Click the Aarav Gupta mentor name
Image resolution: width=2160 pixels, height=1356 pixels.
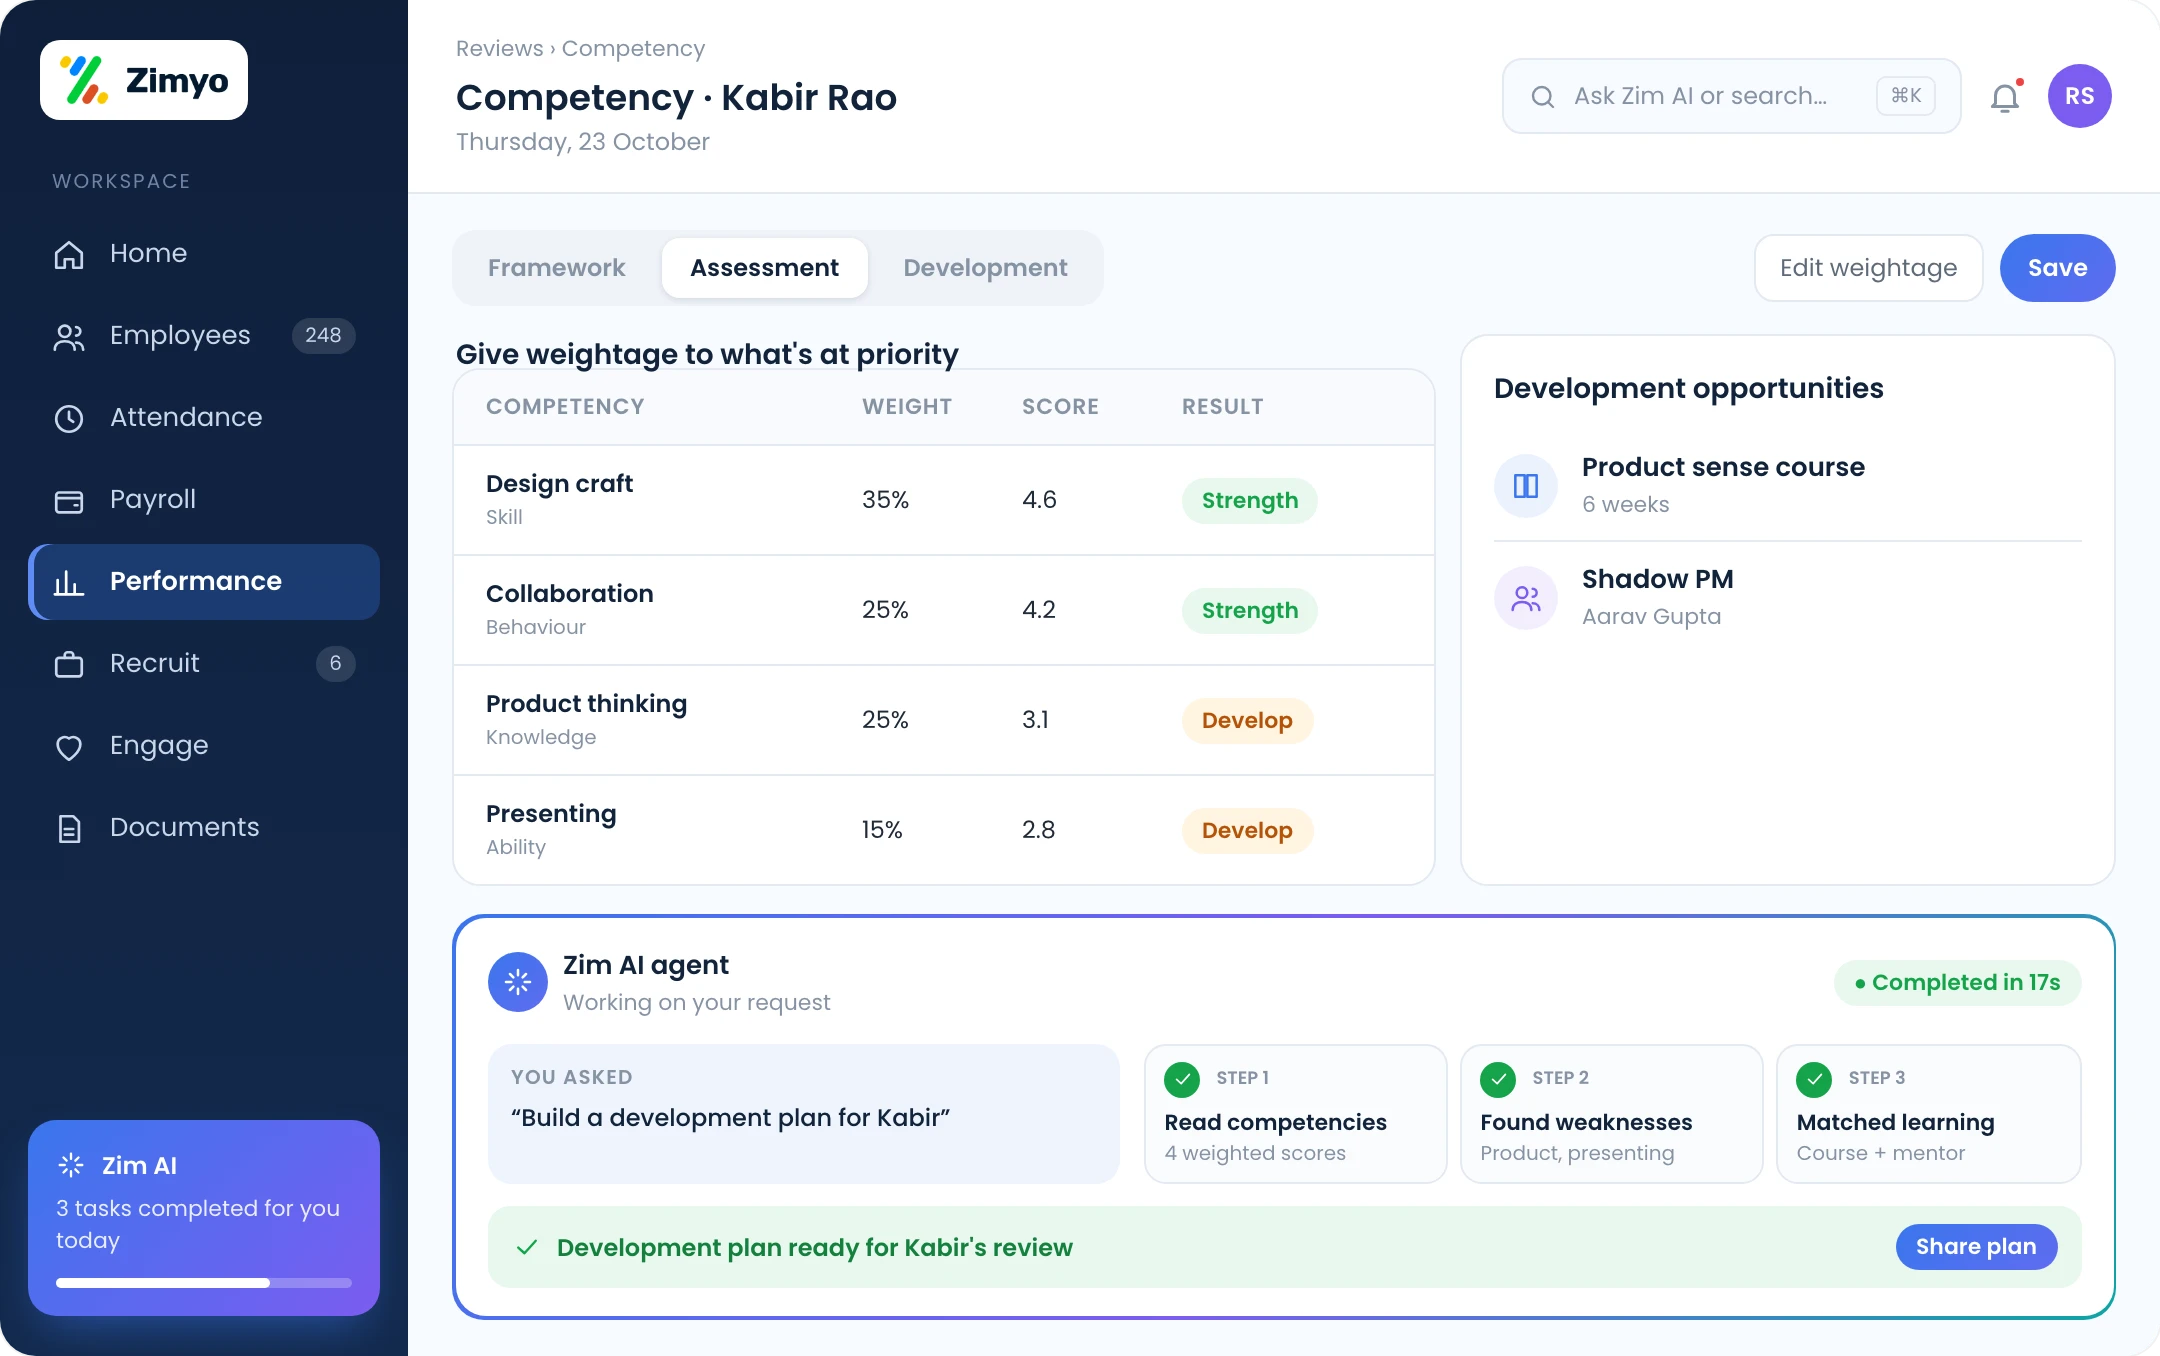pos(1651,617)
